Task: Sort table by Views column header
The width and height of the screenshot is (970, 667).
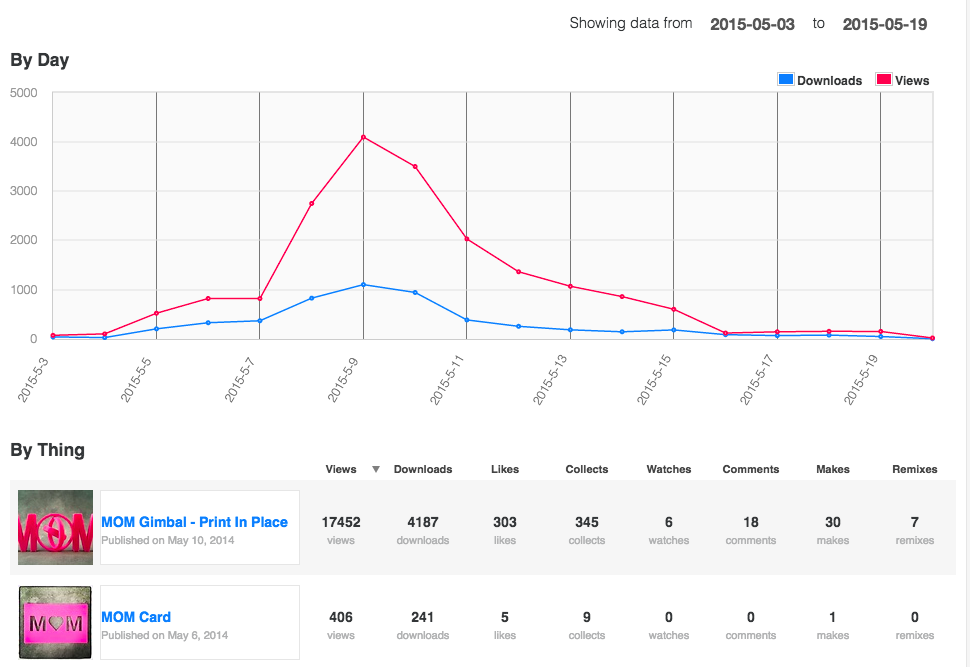Action: tap(341, 469)
